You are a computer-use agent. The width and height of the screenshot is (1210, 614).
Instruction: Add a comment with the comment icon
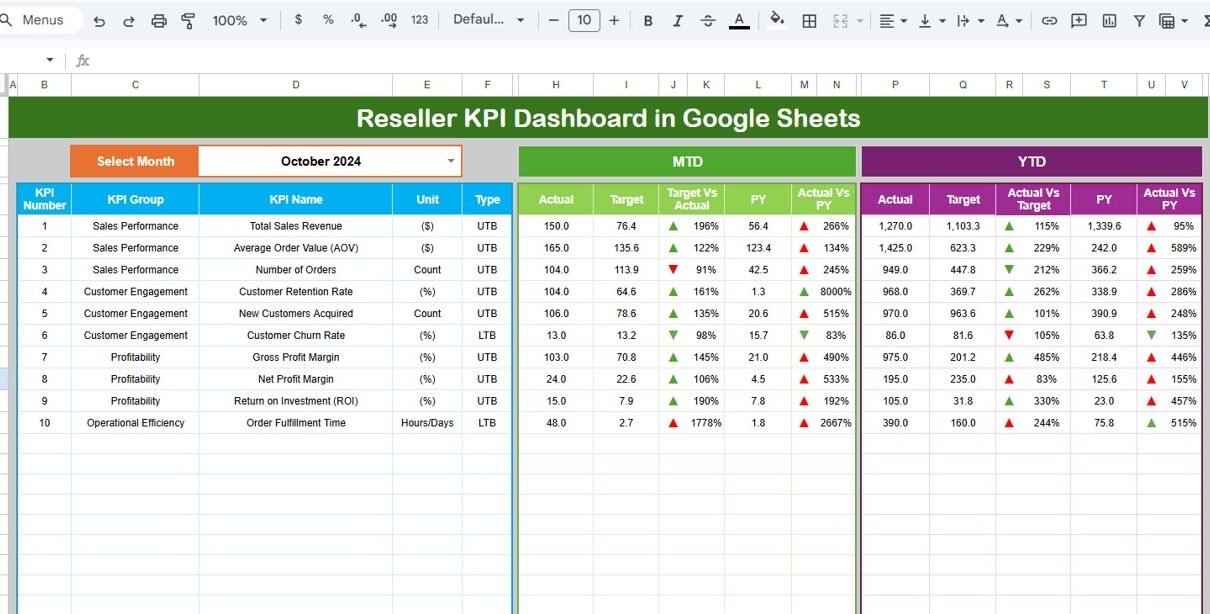[1079, 20]
